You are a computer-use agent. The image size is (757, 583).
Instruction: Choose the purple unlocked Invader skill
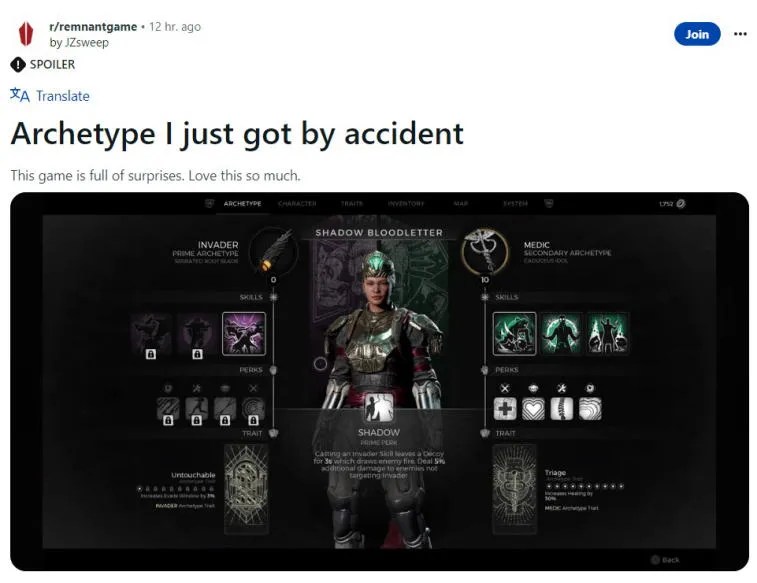244,333
